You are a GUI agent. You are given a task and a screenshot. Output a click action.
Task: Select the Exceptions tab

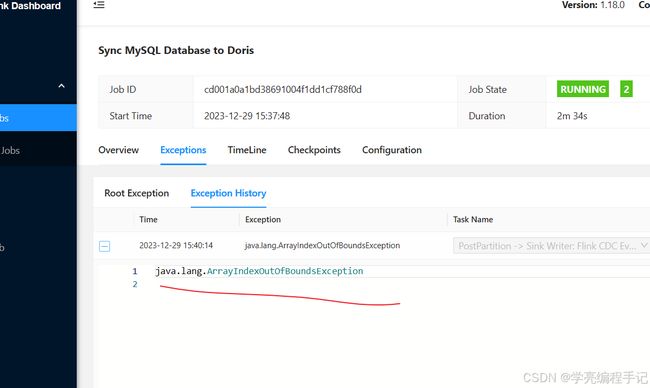183,150
